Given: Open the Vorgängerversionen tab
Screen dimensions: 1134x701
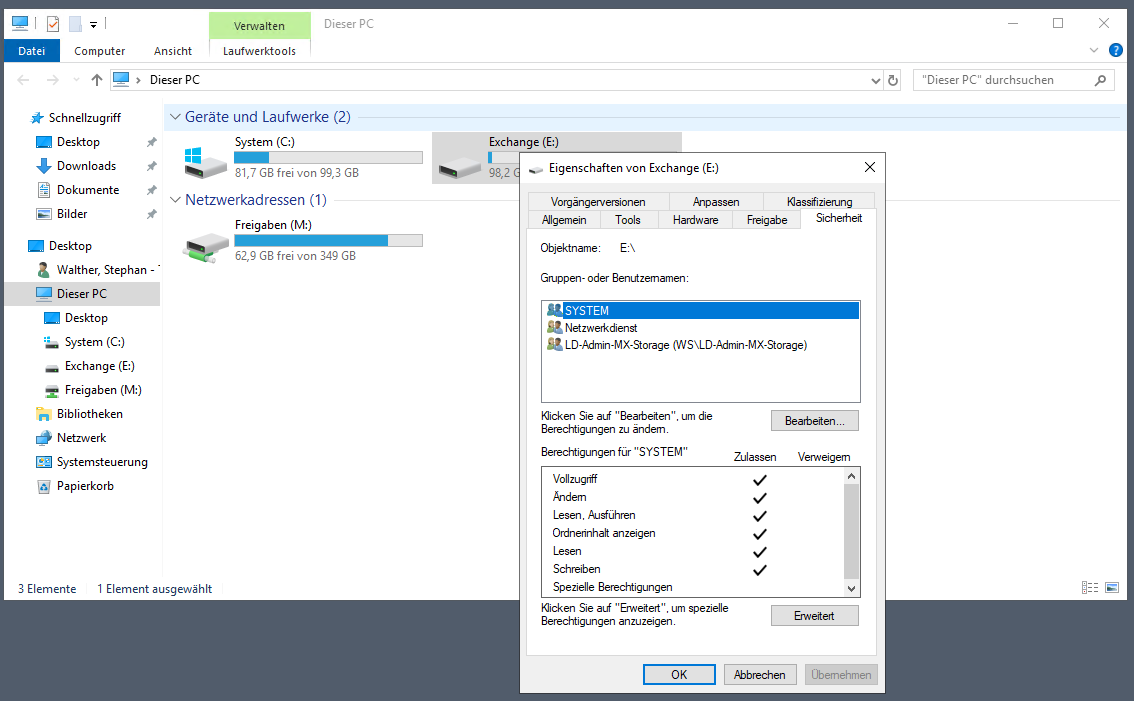Looking at the screenshot, I should pyautogui.click(x=597, y=202).
